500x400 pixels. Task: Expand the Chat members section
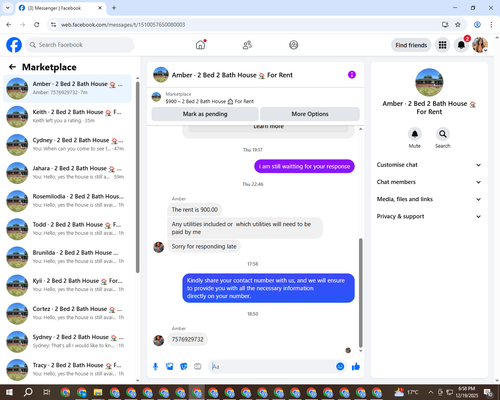pyautogui.click(x=429, y=182)
